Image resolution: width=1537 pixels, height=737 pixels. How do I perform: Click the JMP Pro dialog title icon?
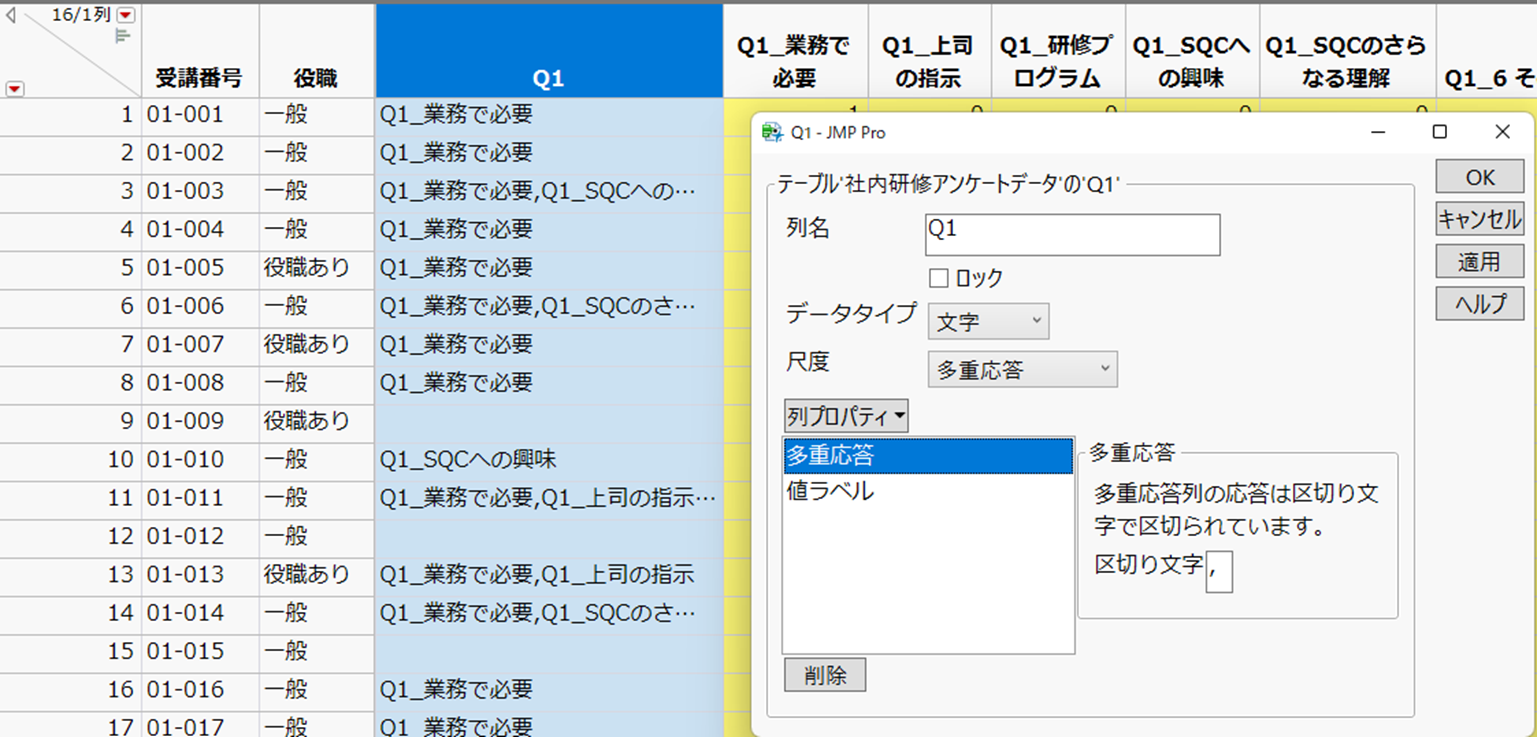(772, 132)
